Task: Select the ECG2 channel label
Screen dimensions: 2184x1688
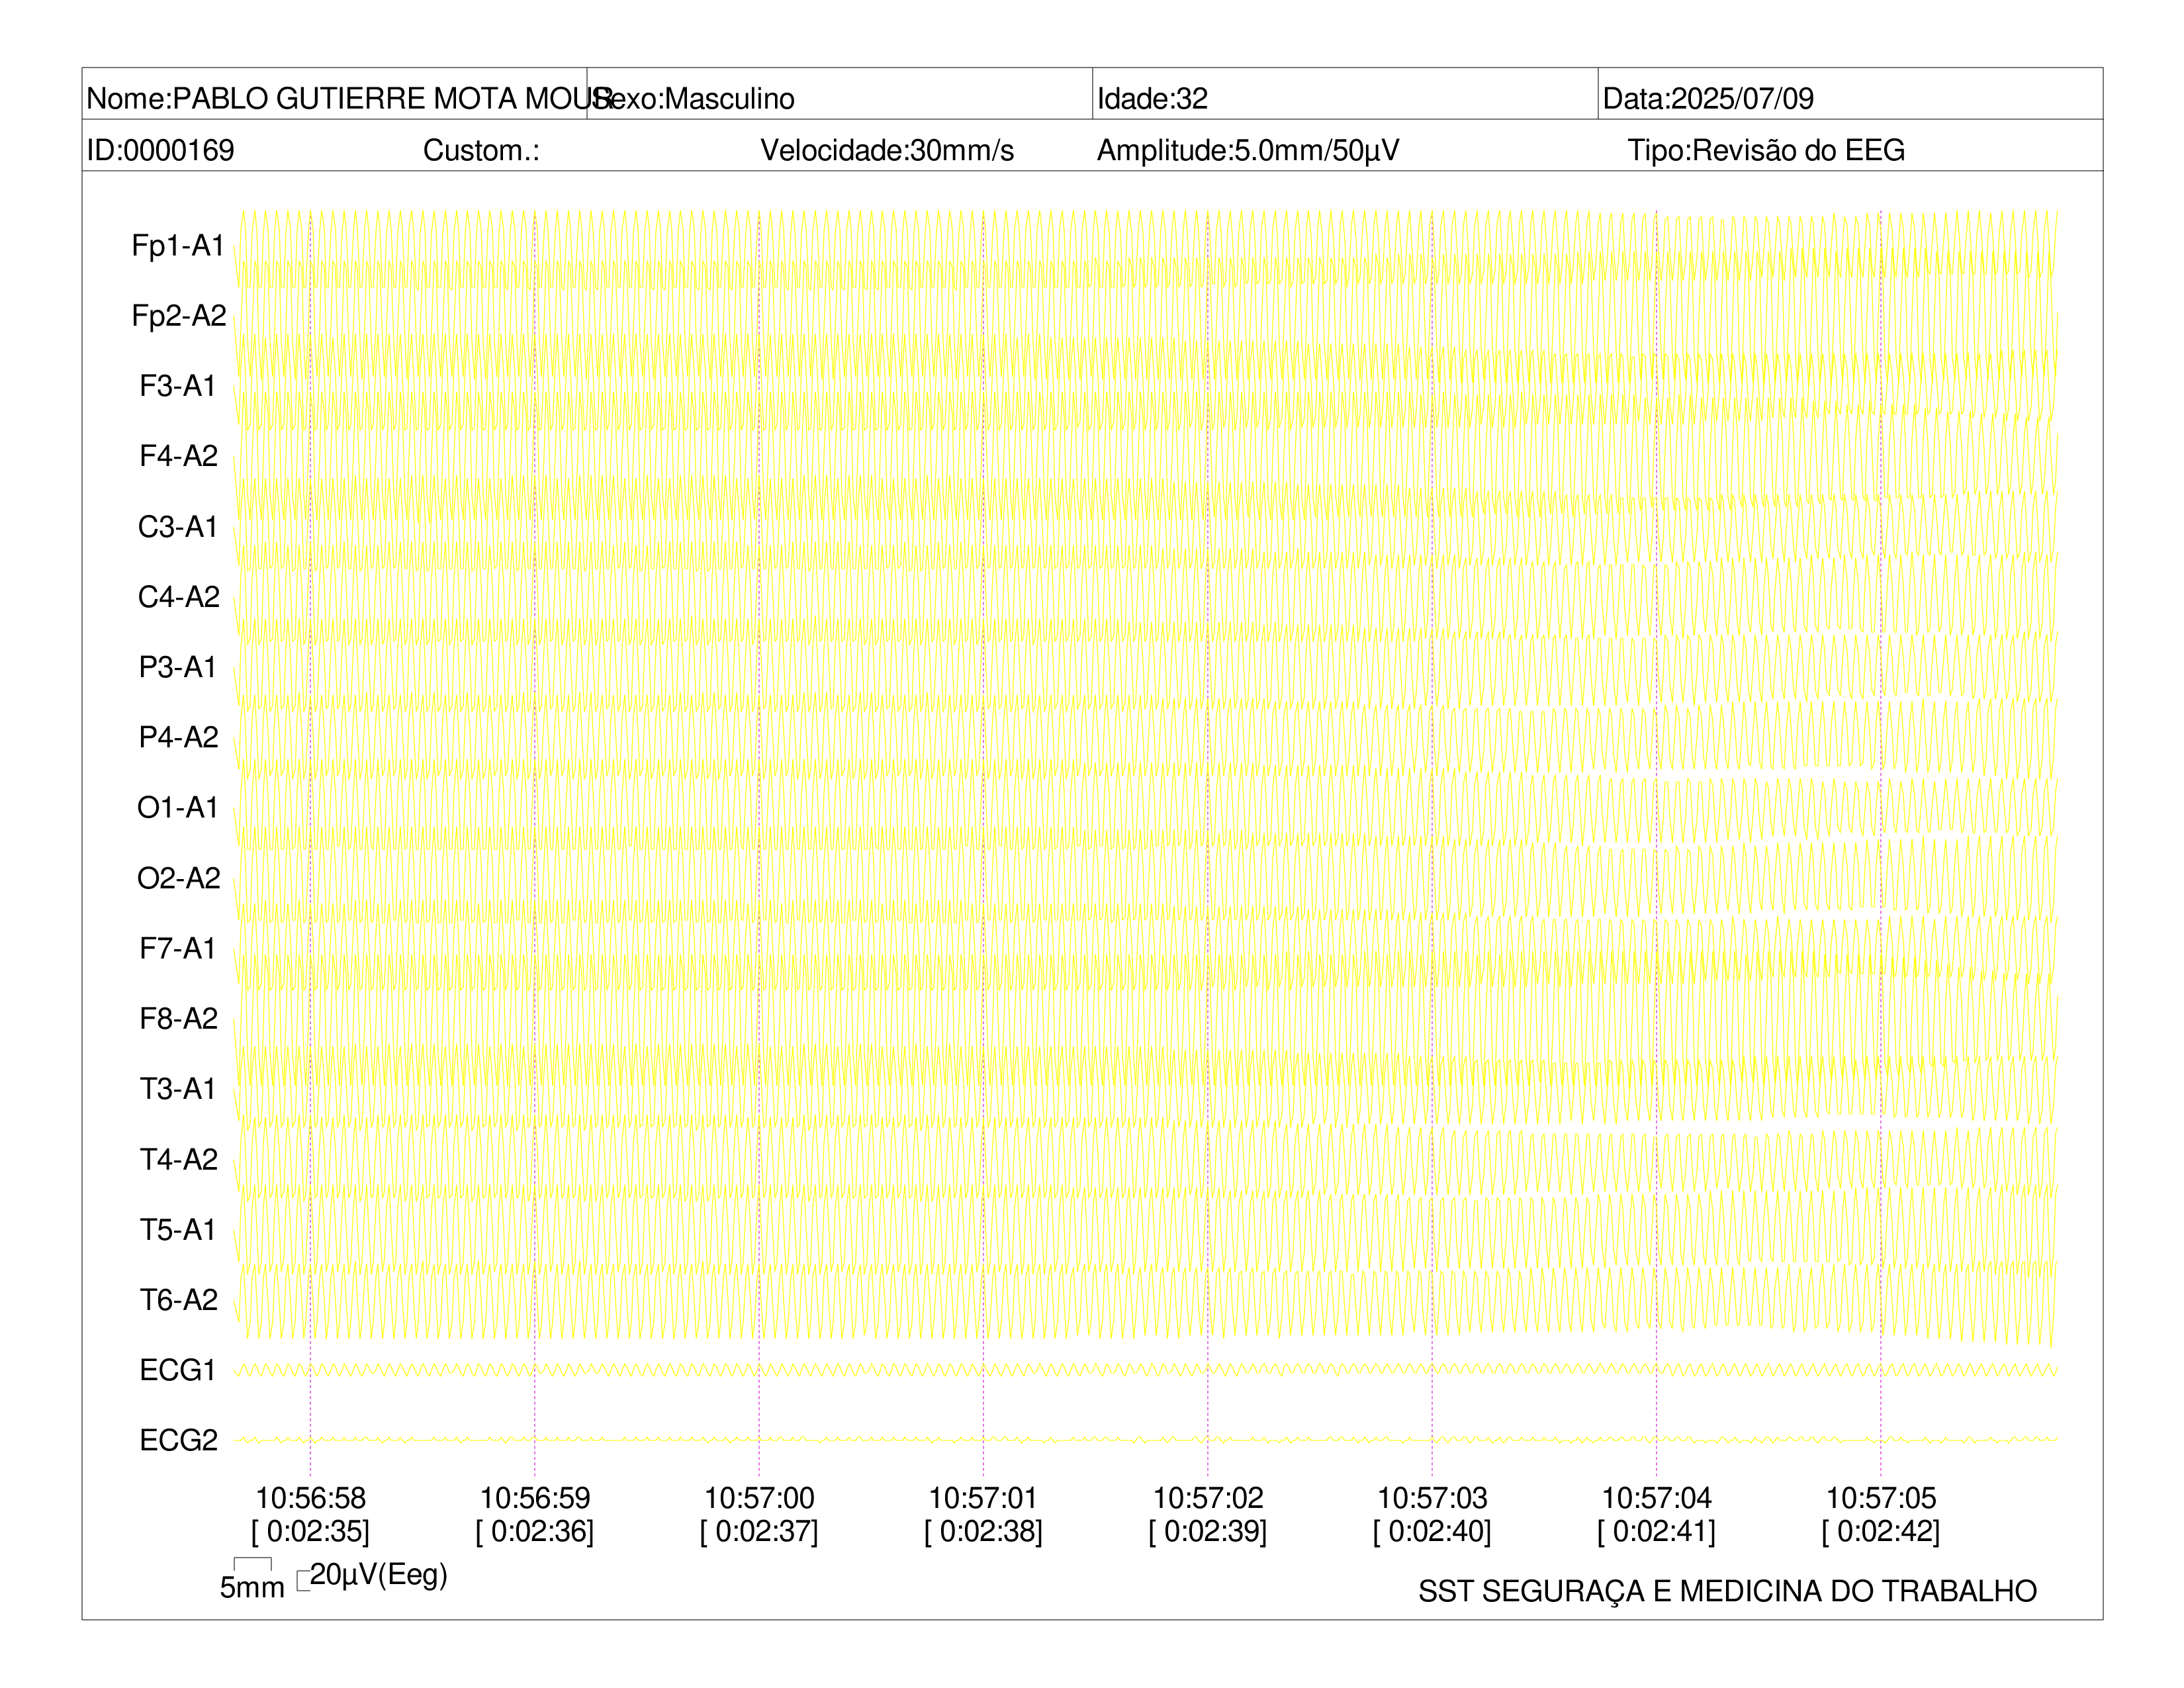Action: 178,1440
